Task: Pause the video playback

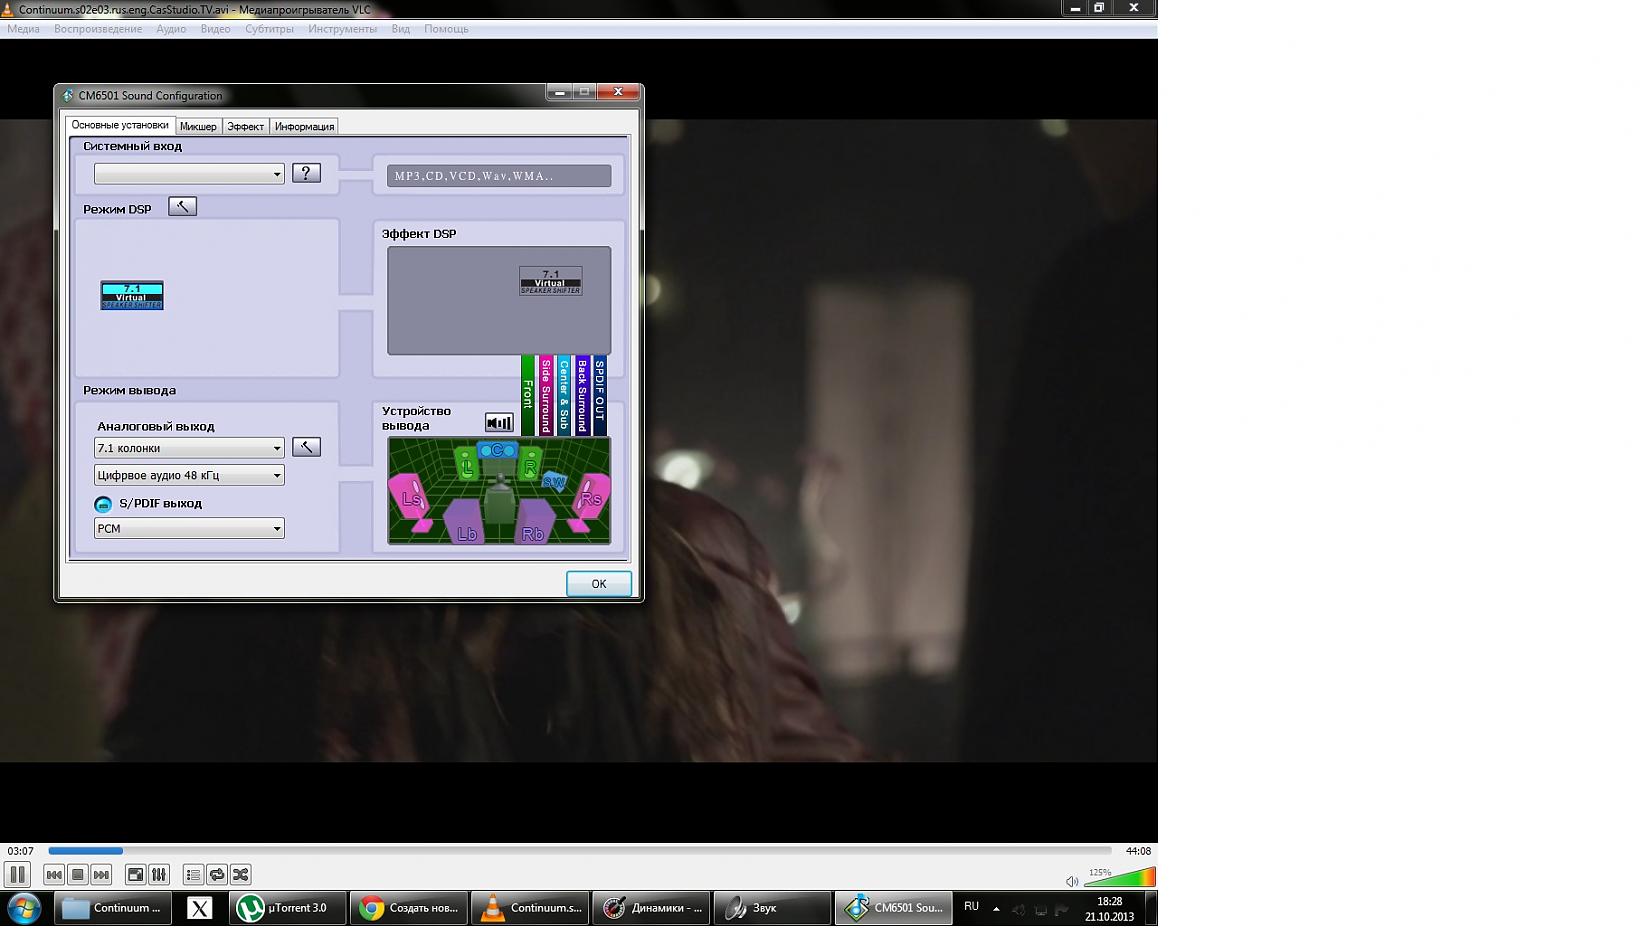Action: (17, 875)
